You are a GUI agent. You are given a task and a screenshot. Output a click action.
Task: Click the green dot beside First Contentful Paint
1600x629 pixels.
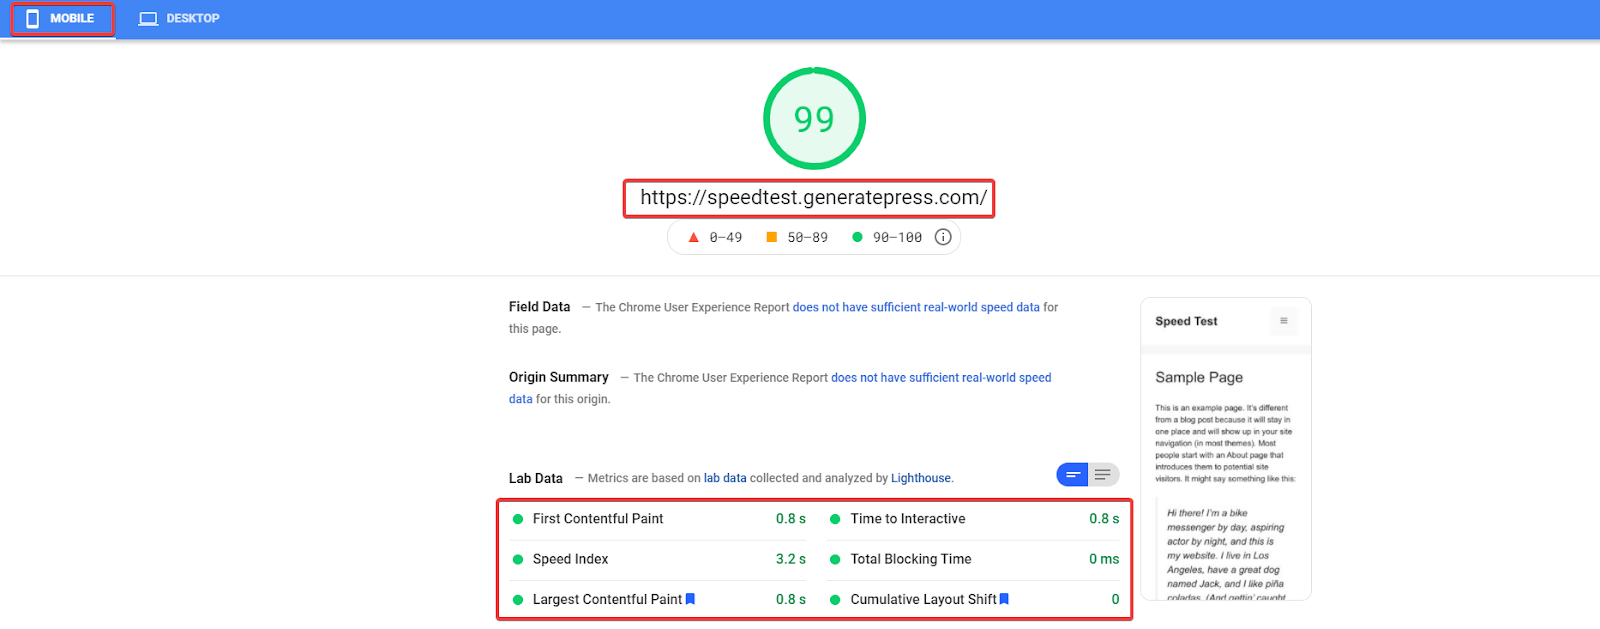tap(518, 519)
